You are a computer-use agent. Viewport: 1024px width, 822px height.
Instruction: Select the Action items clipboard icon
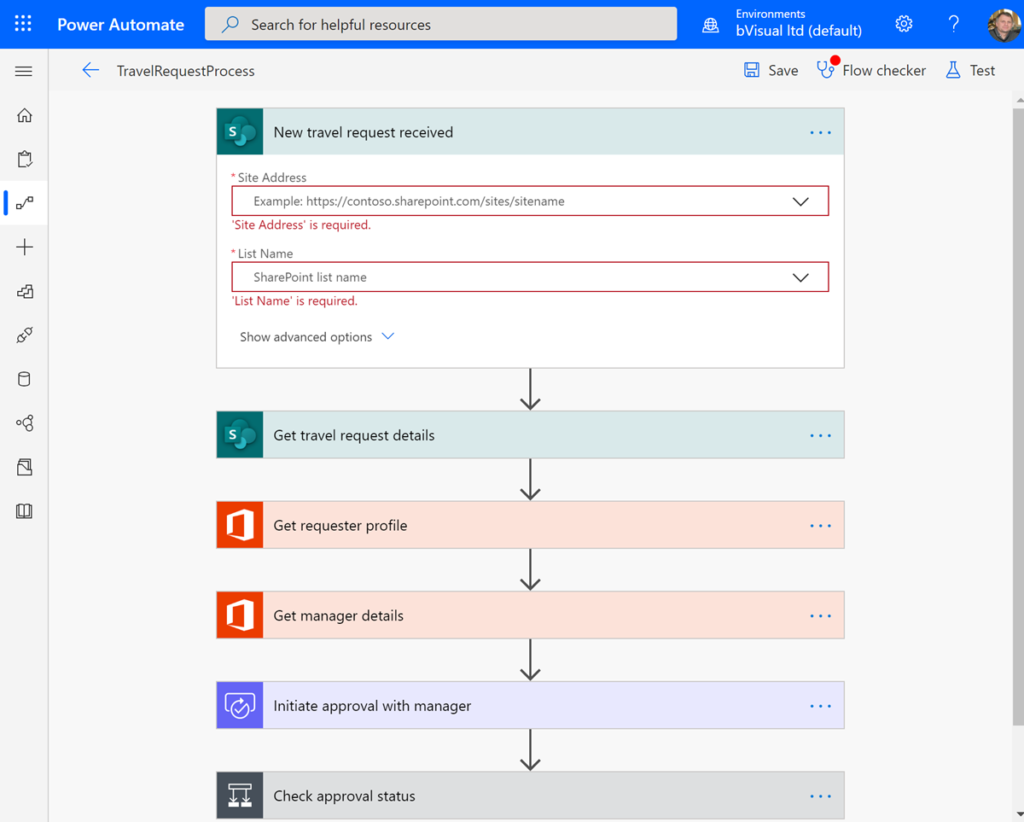[23, 159]
